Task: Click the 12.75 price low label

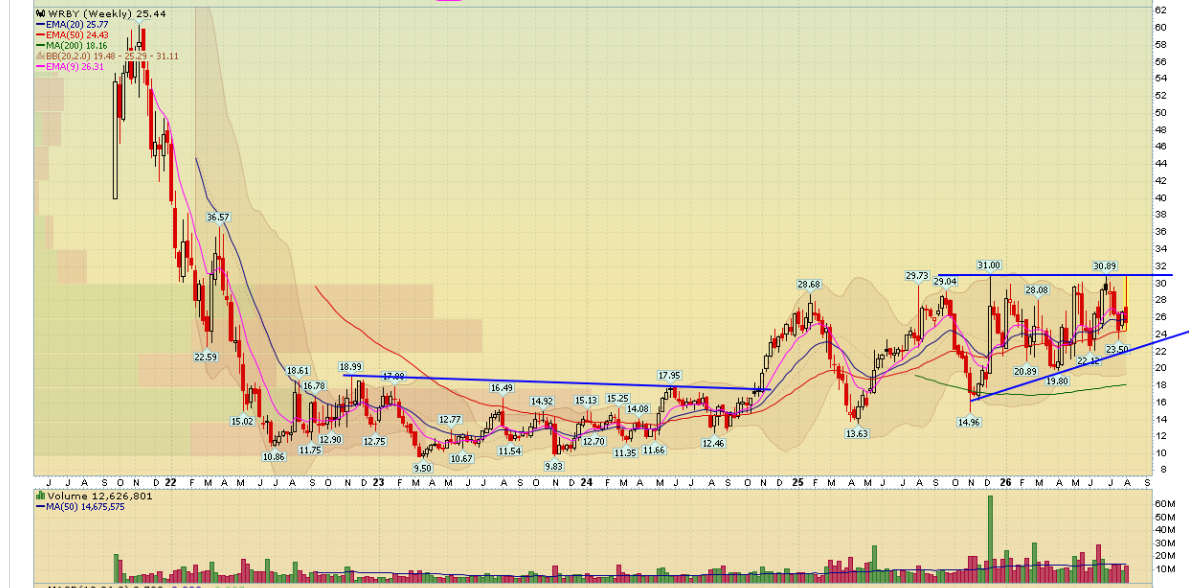Action: click(x=374, y=442)
